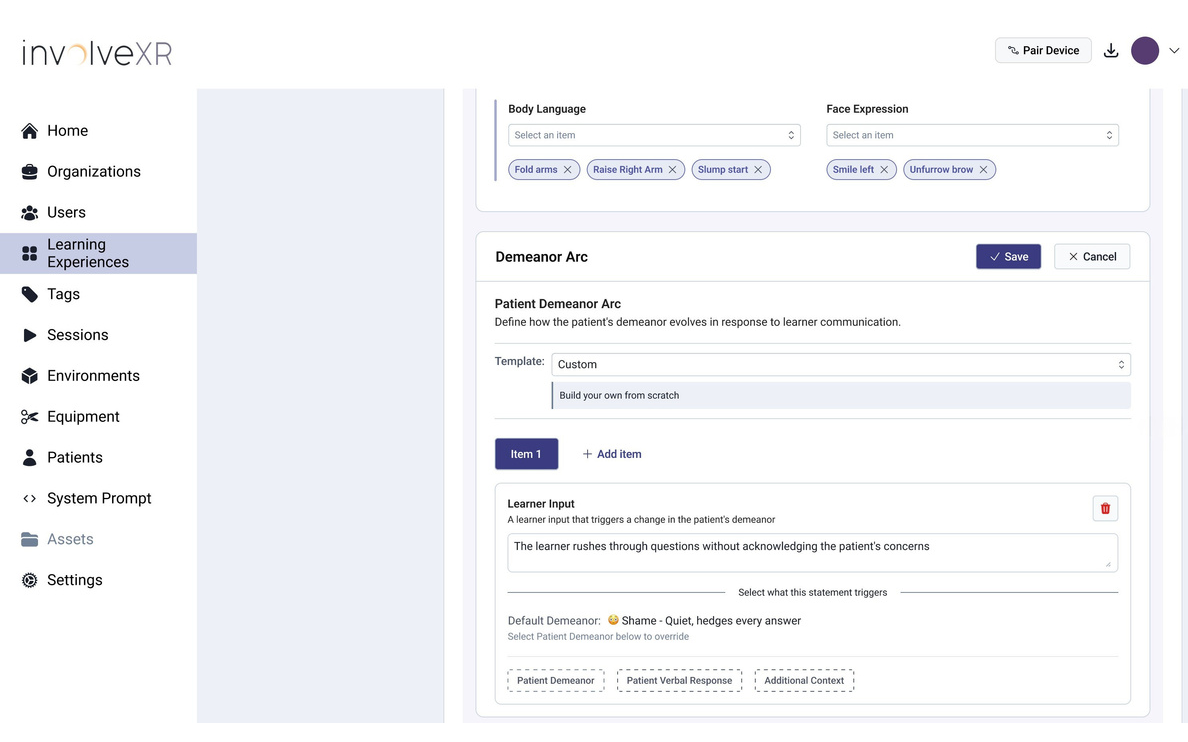
Task: Open Assets in sidebar
Action: (x=98, y=540)
